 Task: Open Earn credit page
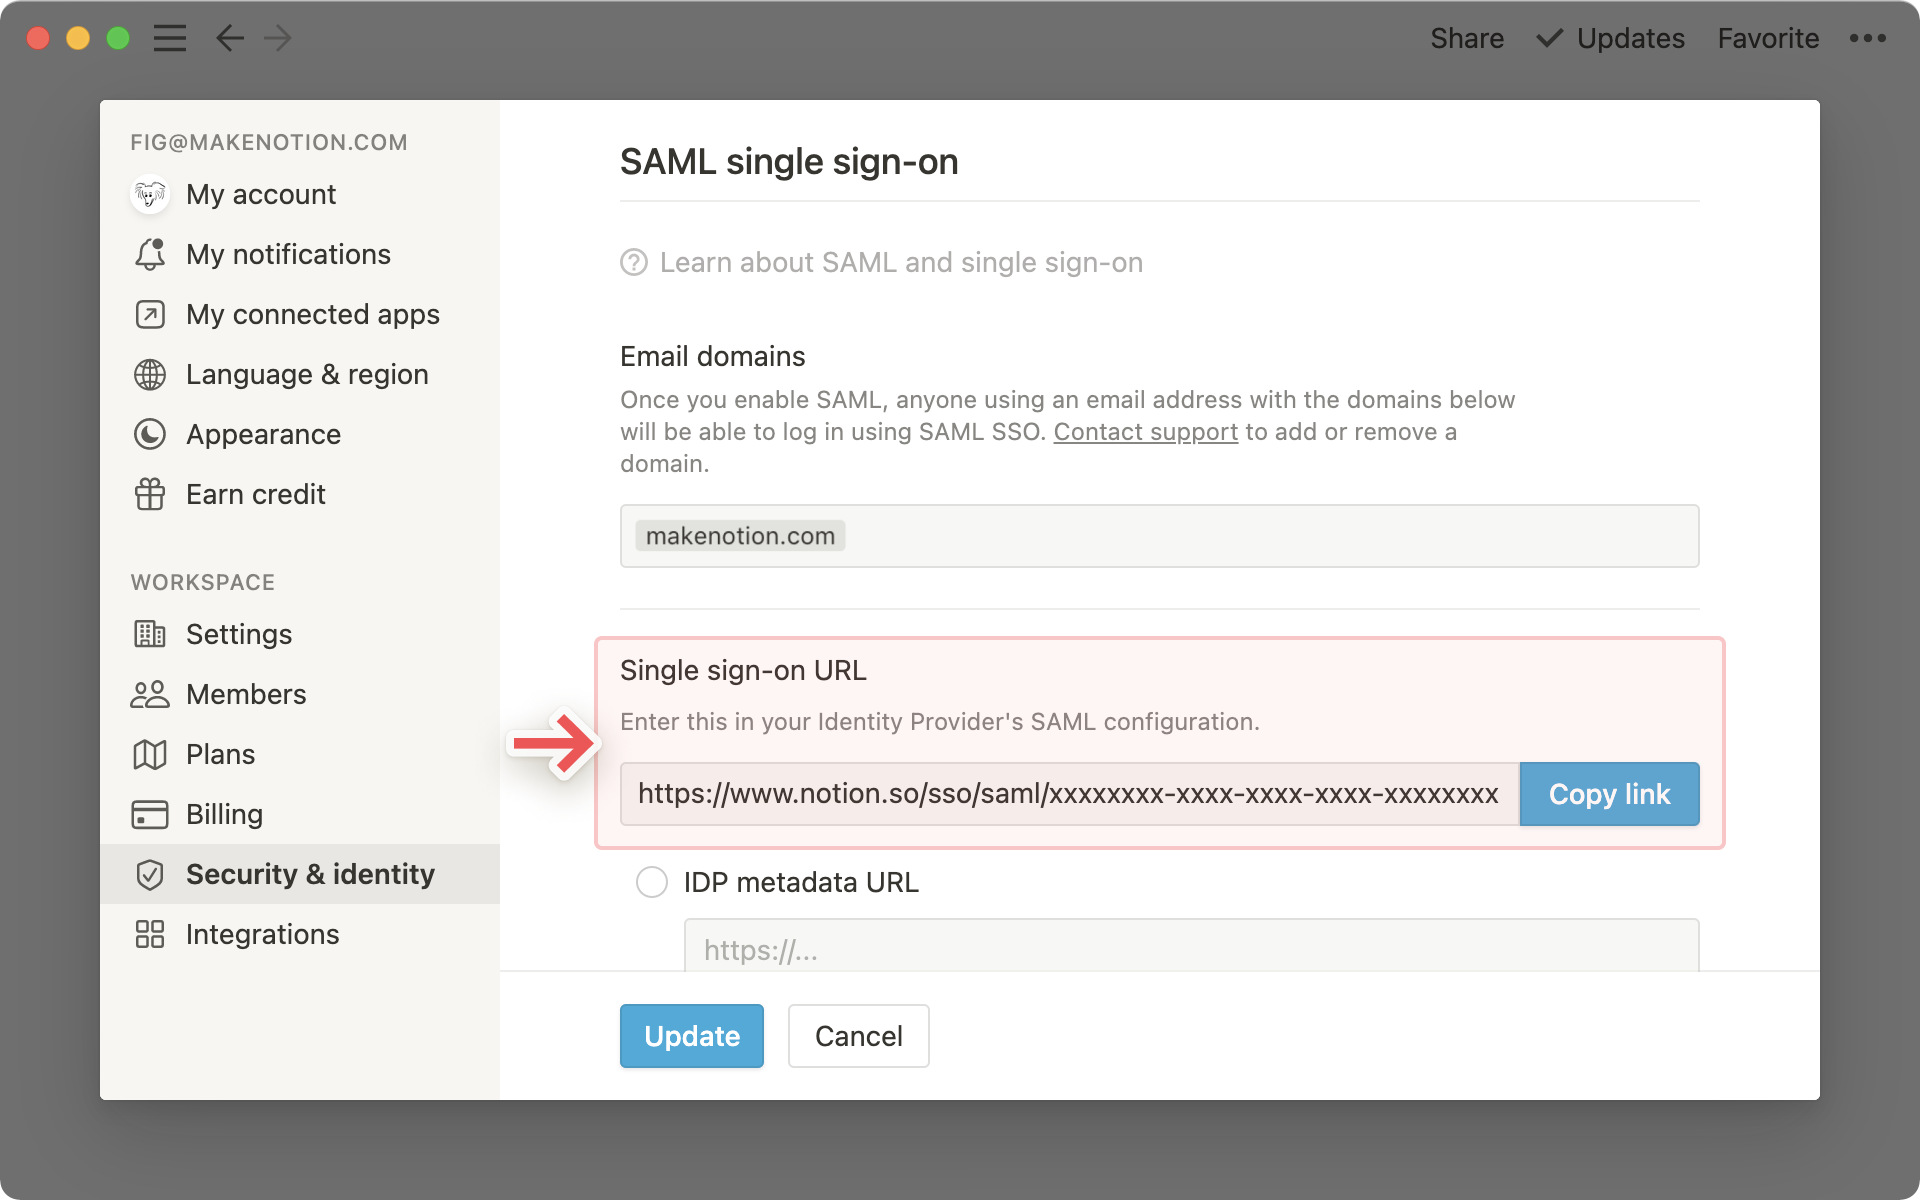tap(300, 494)
